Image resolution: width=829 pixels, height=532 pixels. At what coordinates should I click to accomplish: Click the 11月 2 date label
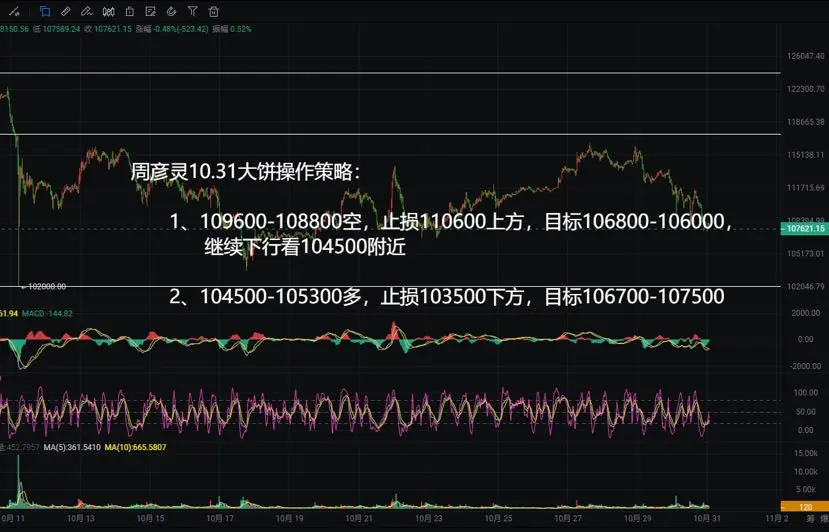click(777, 519)
